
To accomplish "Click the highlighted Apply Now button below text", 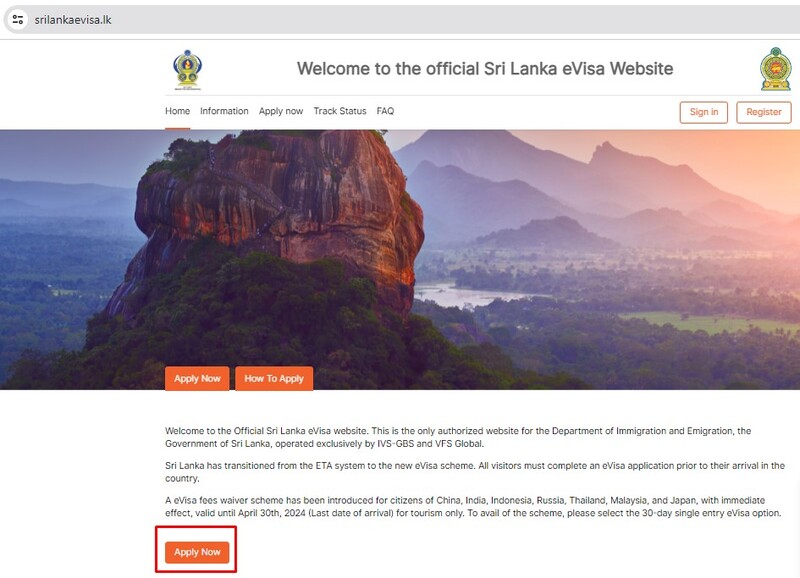I will [x=197, y=552].
